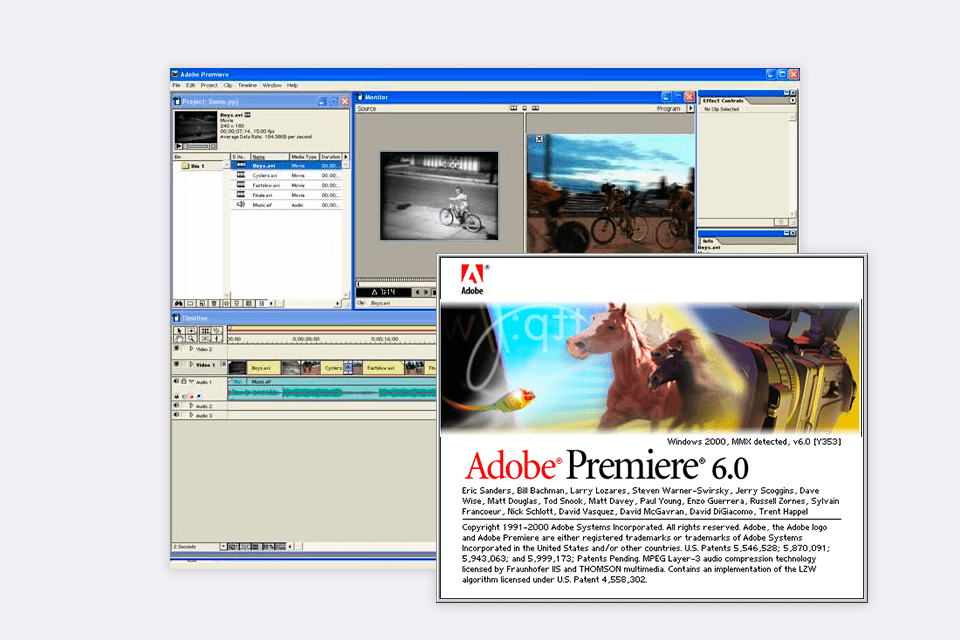960x640 pixels.
Task: Select the Selection tool in Timeline toolbar
Action: (x=179, y=330)
